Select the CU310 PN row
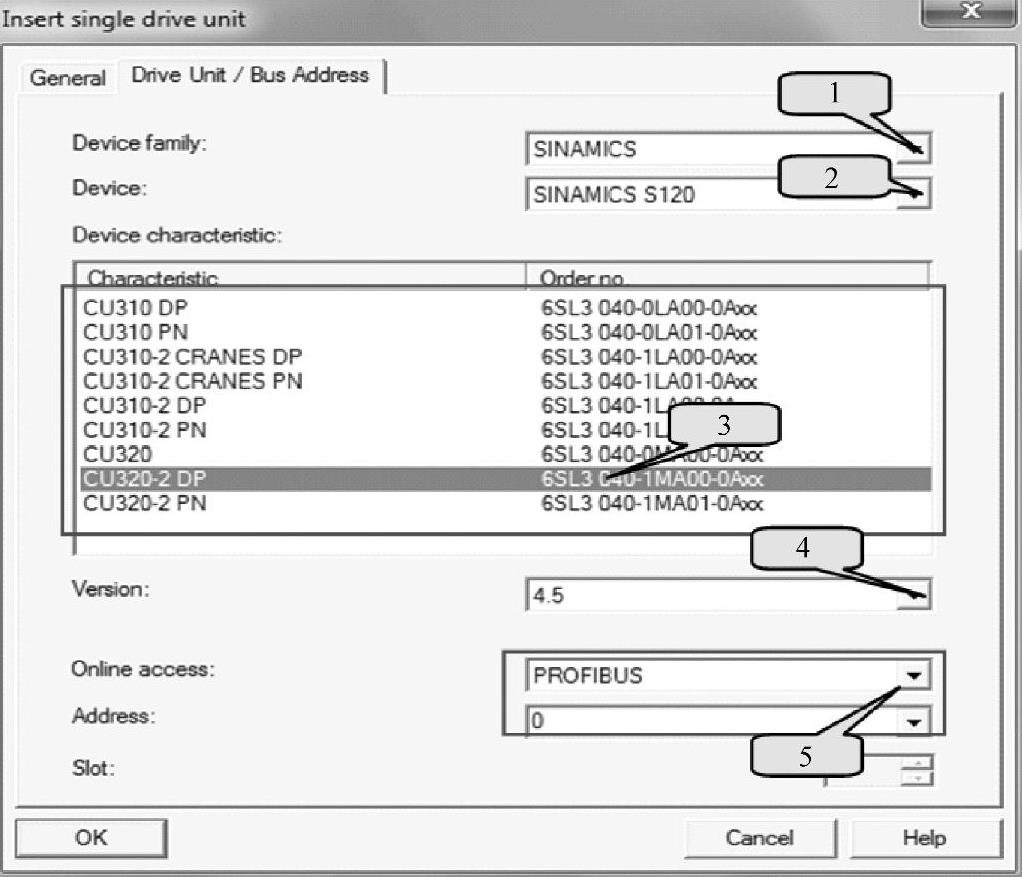Viewport: 1022px width, 877px height. coord(505,332)
